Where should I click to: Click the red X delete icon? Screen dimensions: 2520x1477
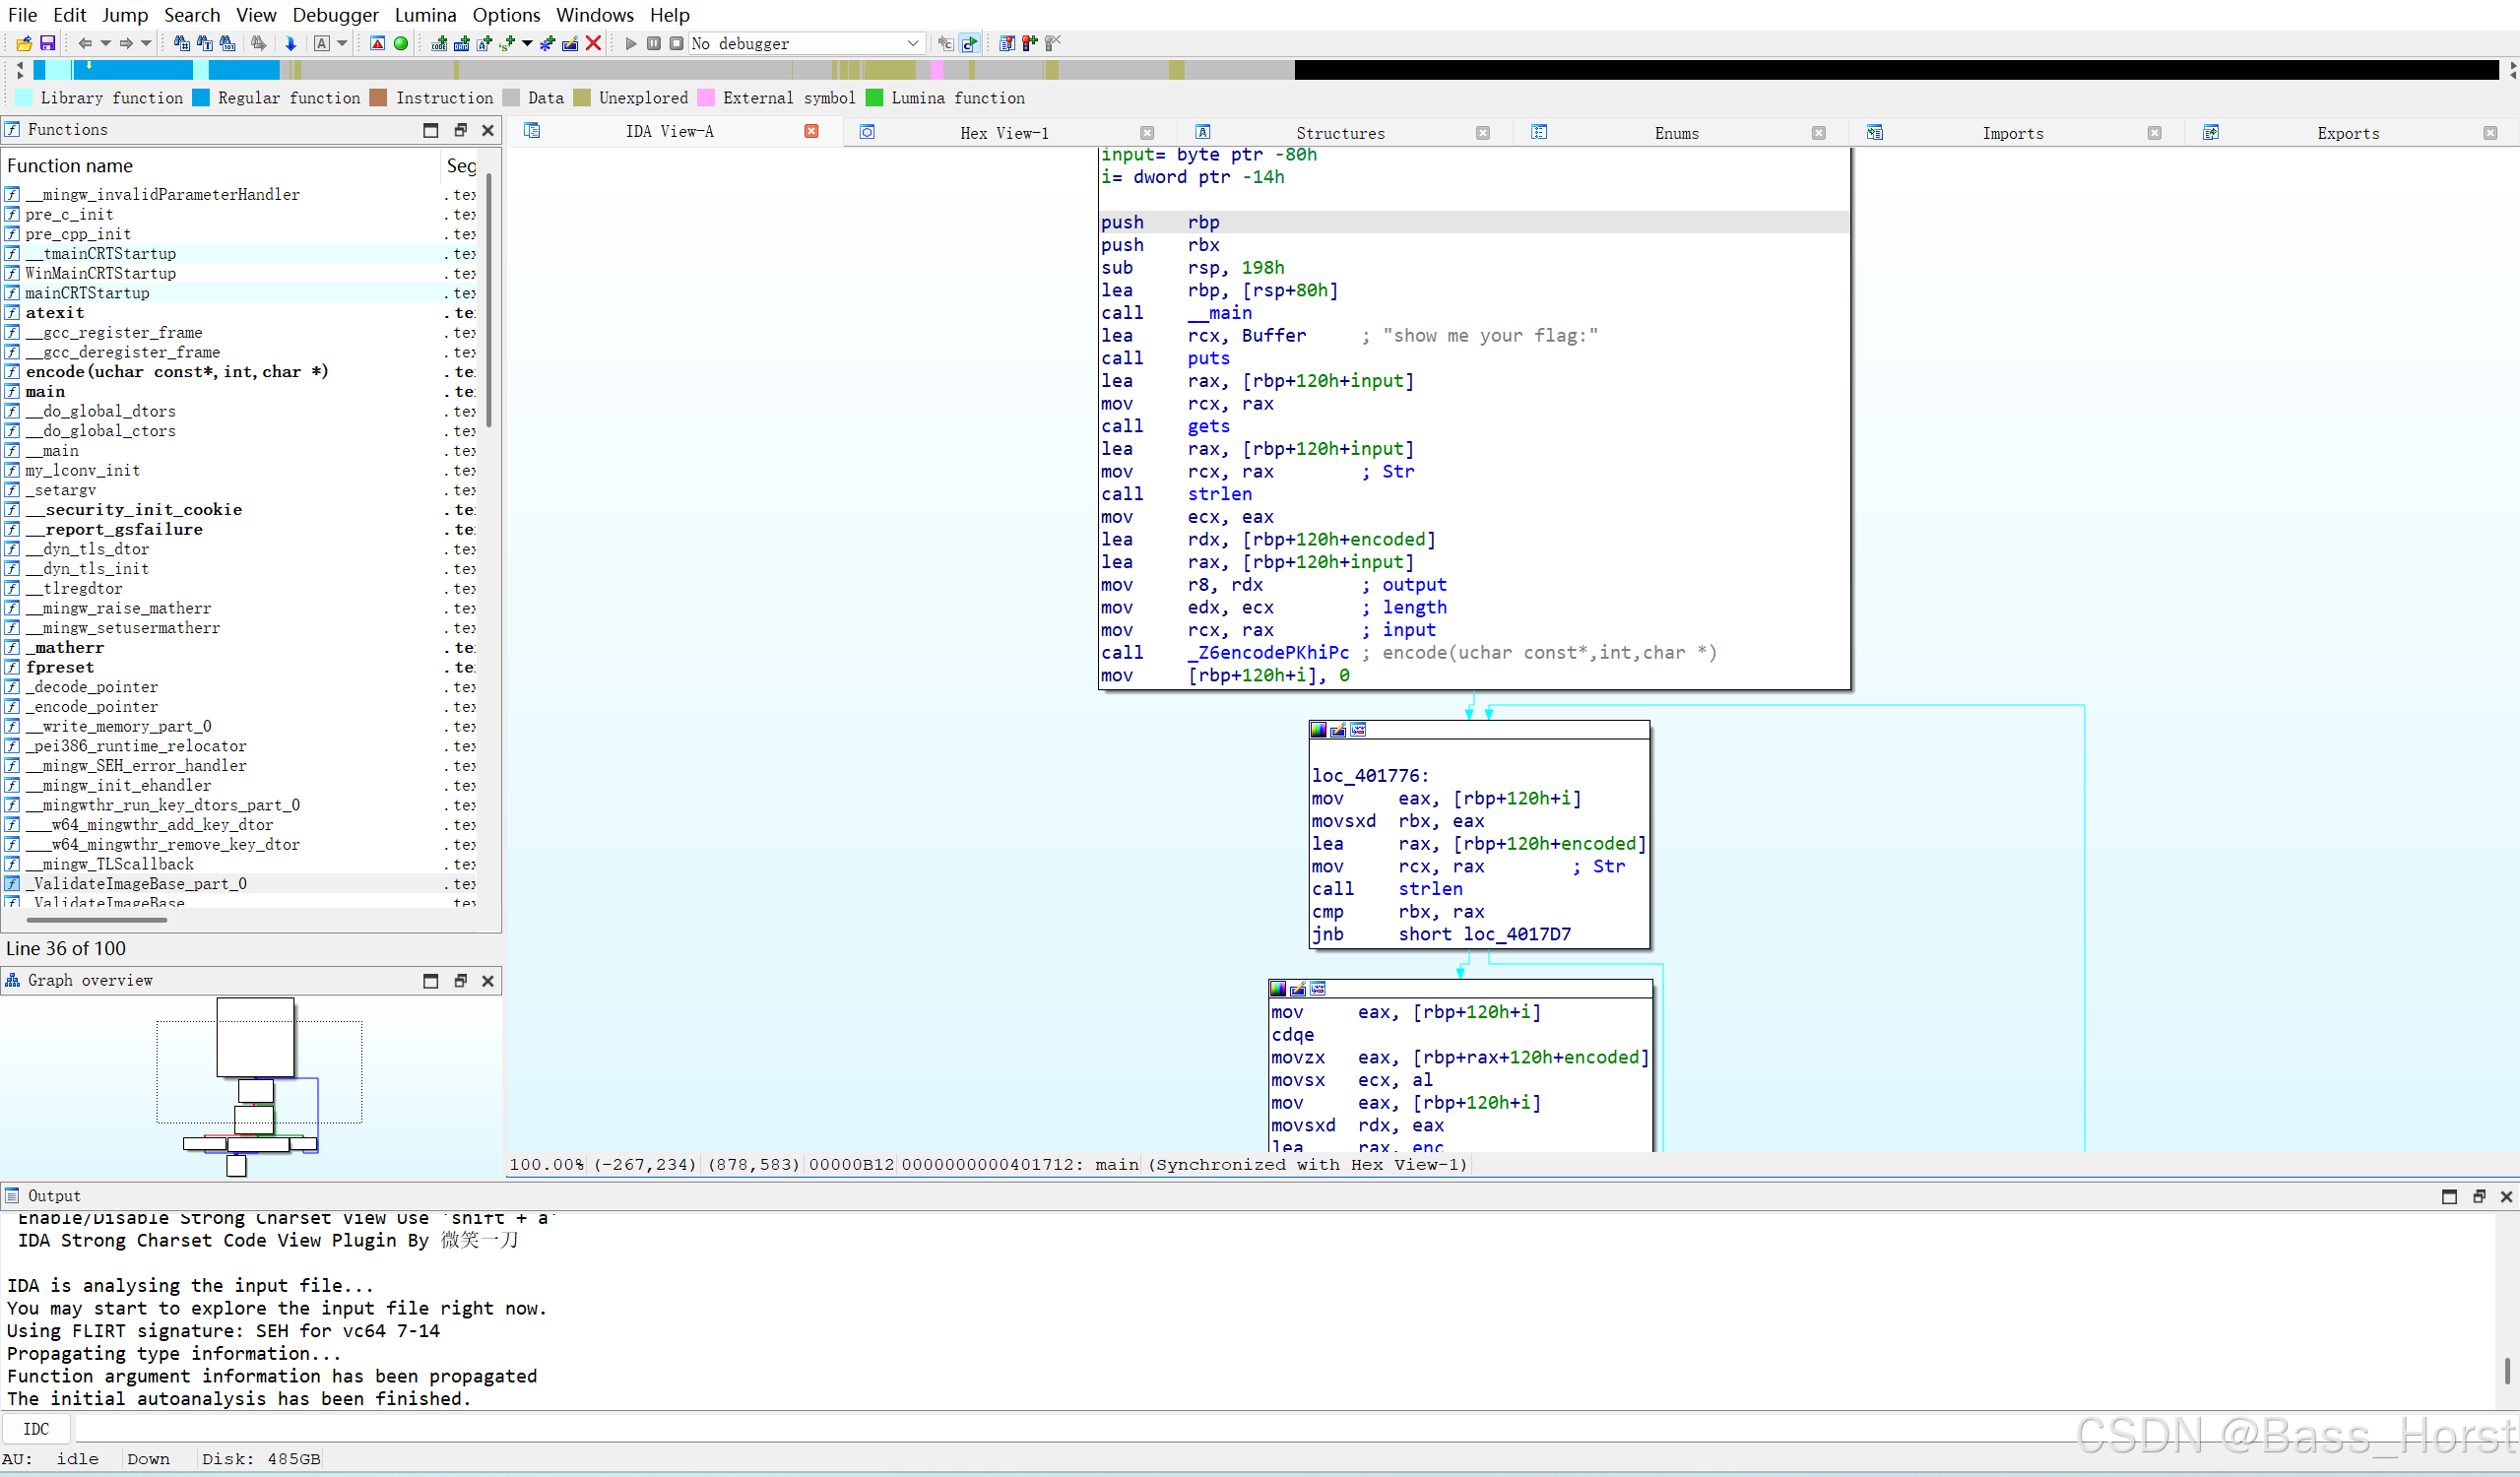[x=593, y=43]
